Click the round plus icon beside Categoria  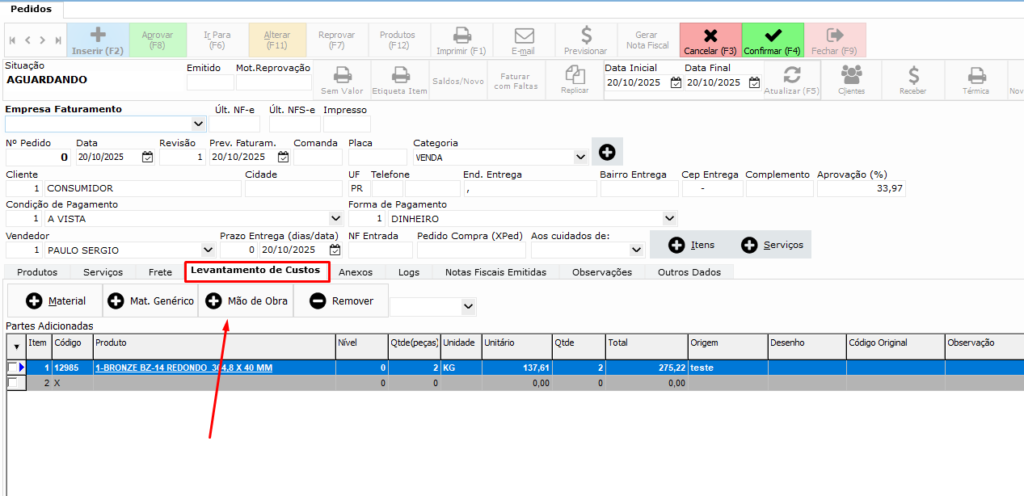coord(607,152)
